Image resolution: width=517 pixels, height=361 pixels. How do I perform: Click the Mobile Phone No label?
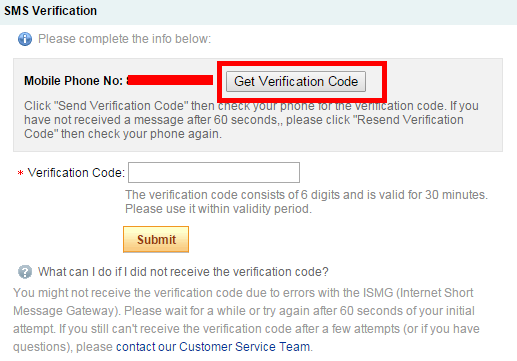coord(73,81)
